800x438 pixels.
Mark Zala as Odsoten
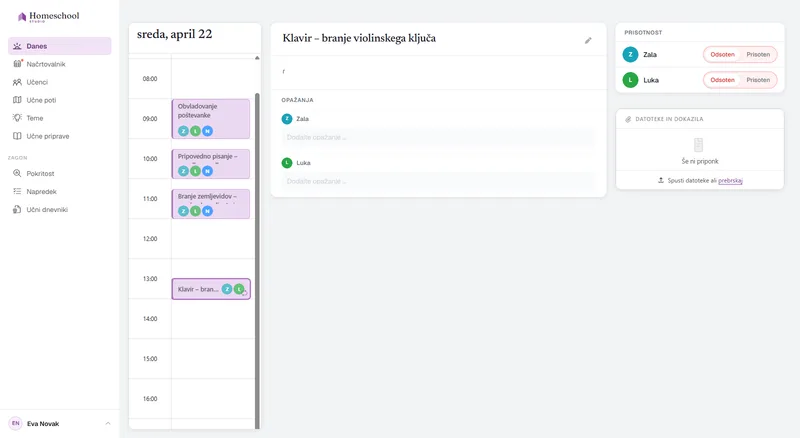(722, 55)
